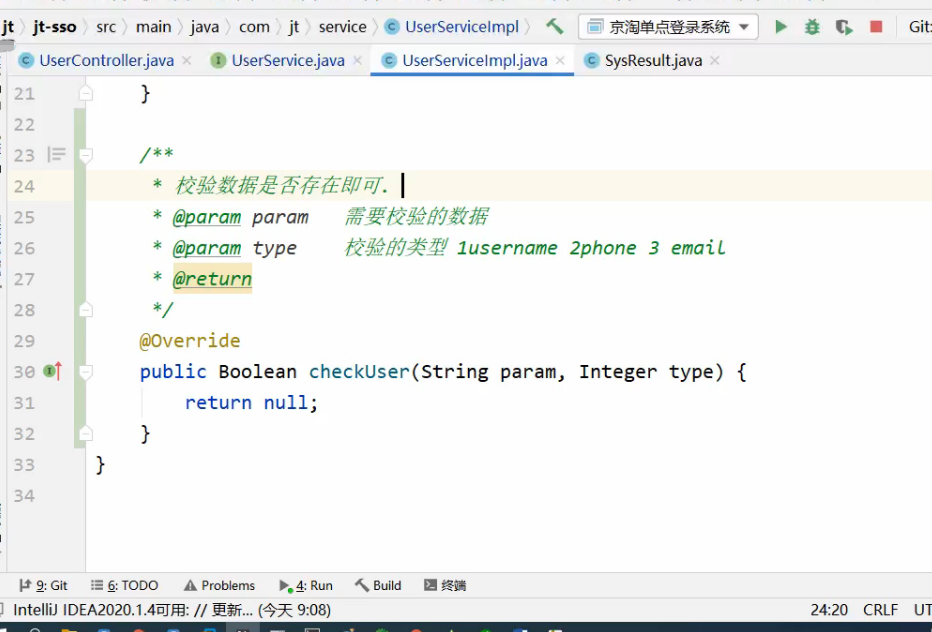Click the @Override annotation
This screenshot has width=932, height=632.
(x=190, y=341)
